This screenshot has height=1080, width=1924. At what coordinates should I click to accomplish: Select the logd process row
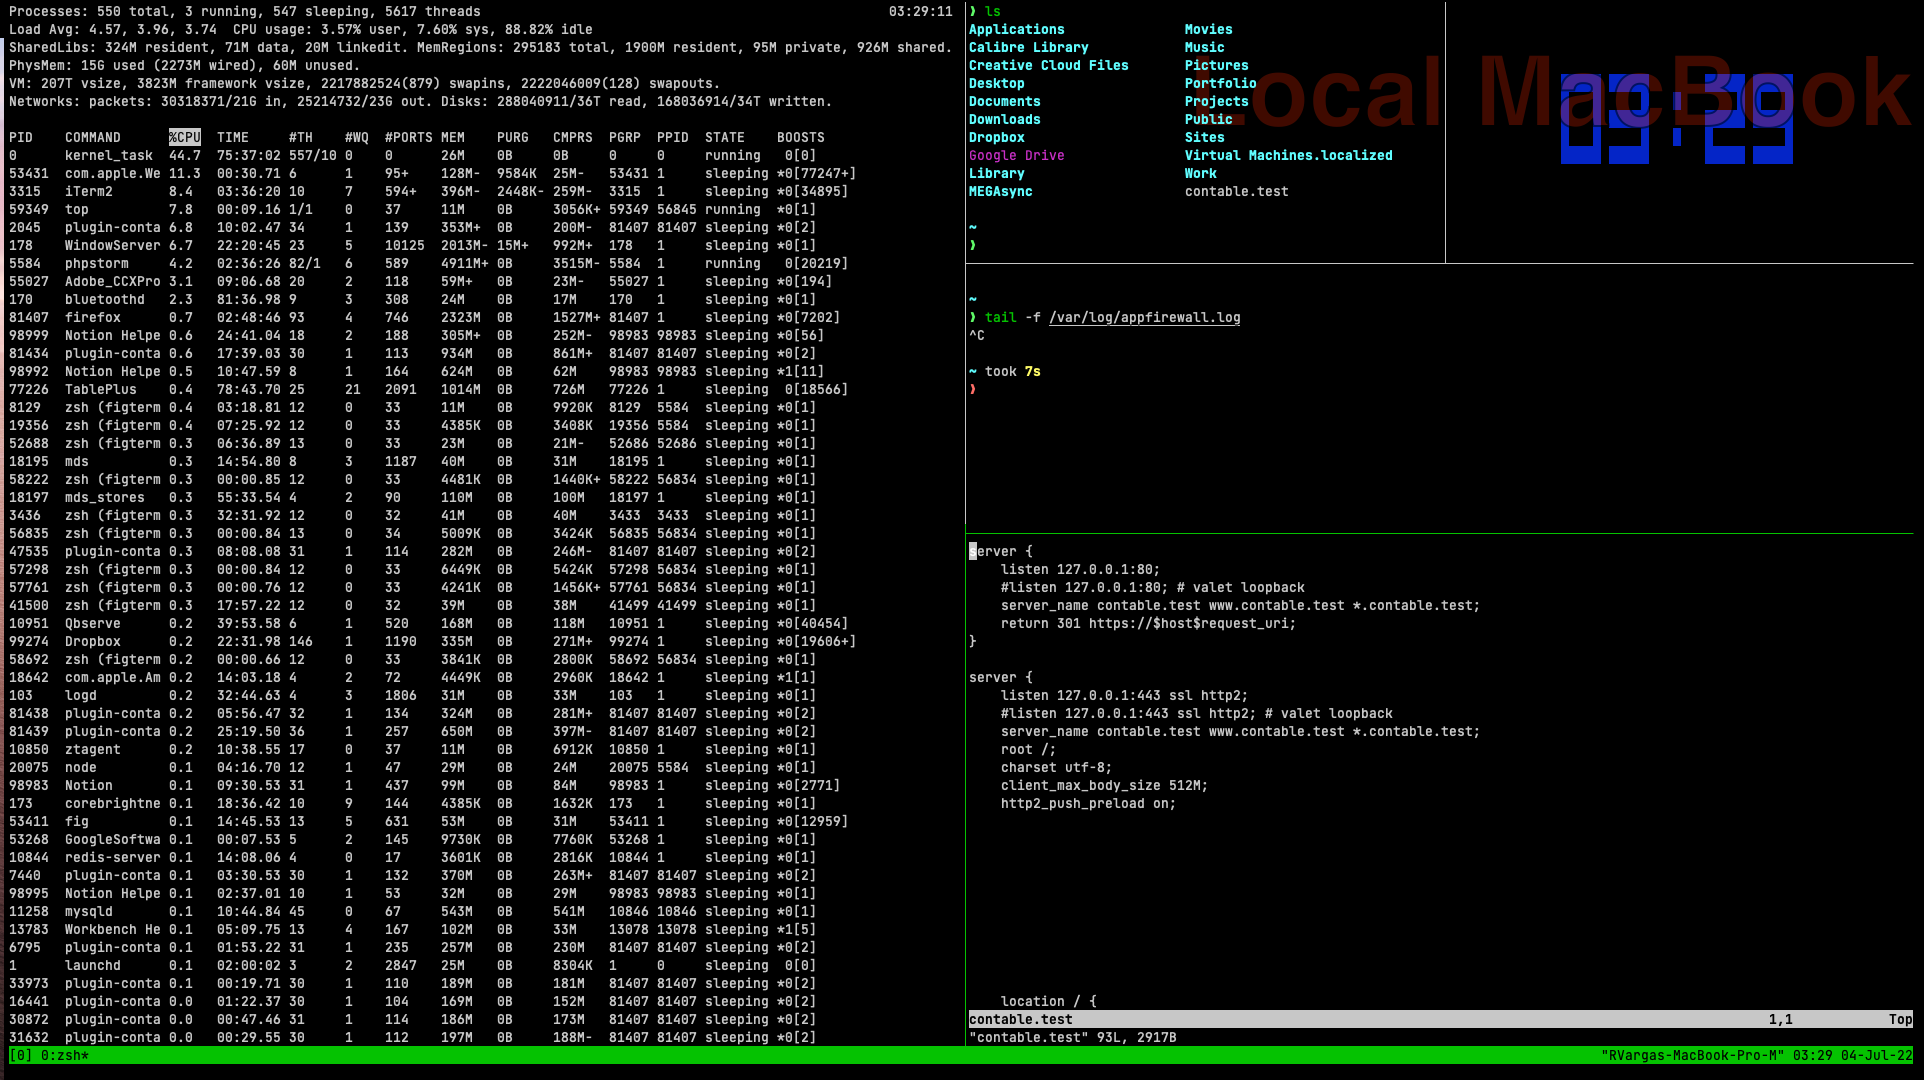coord(413,695)
